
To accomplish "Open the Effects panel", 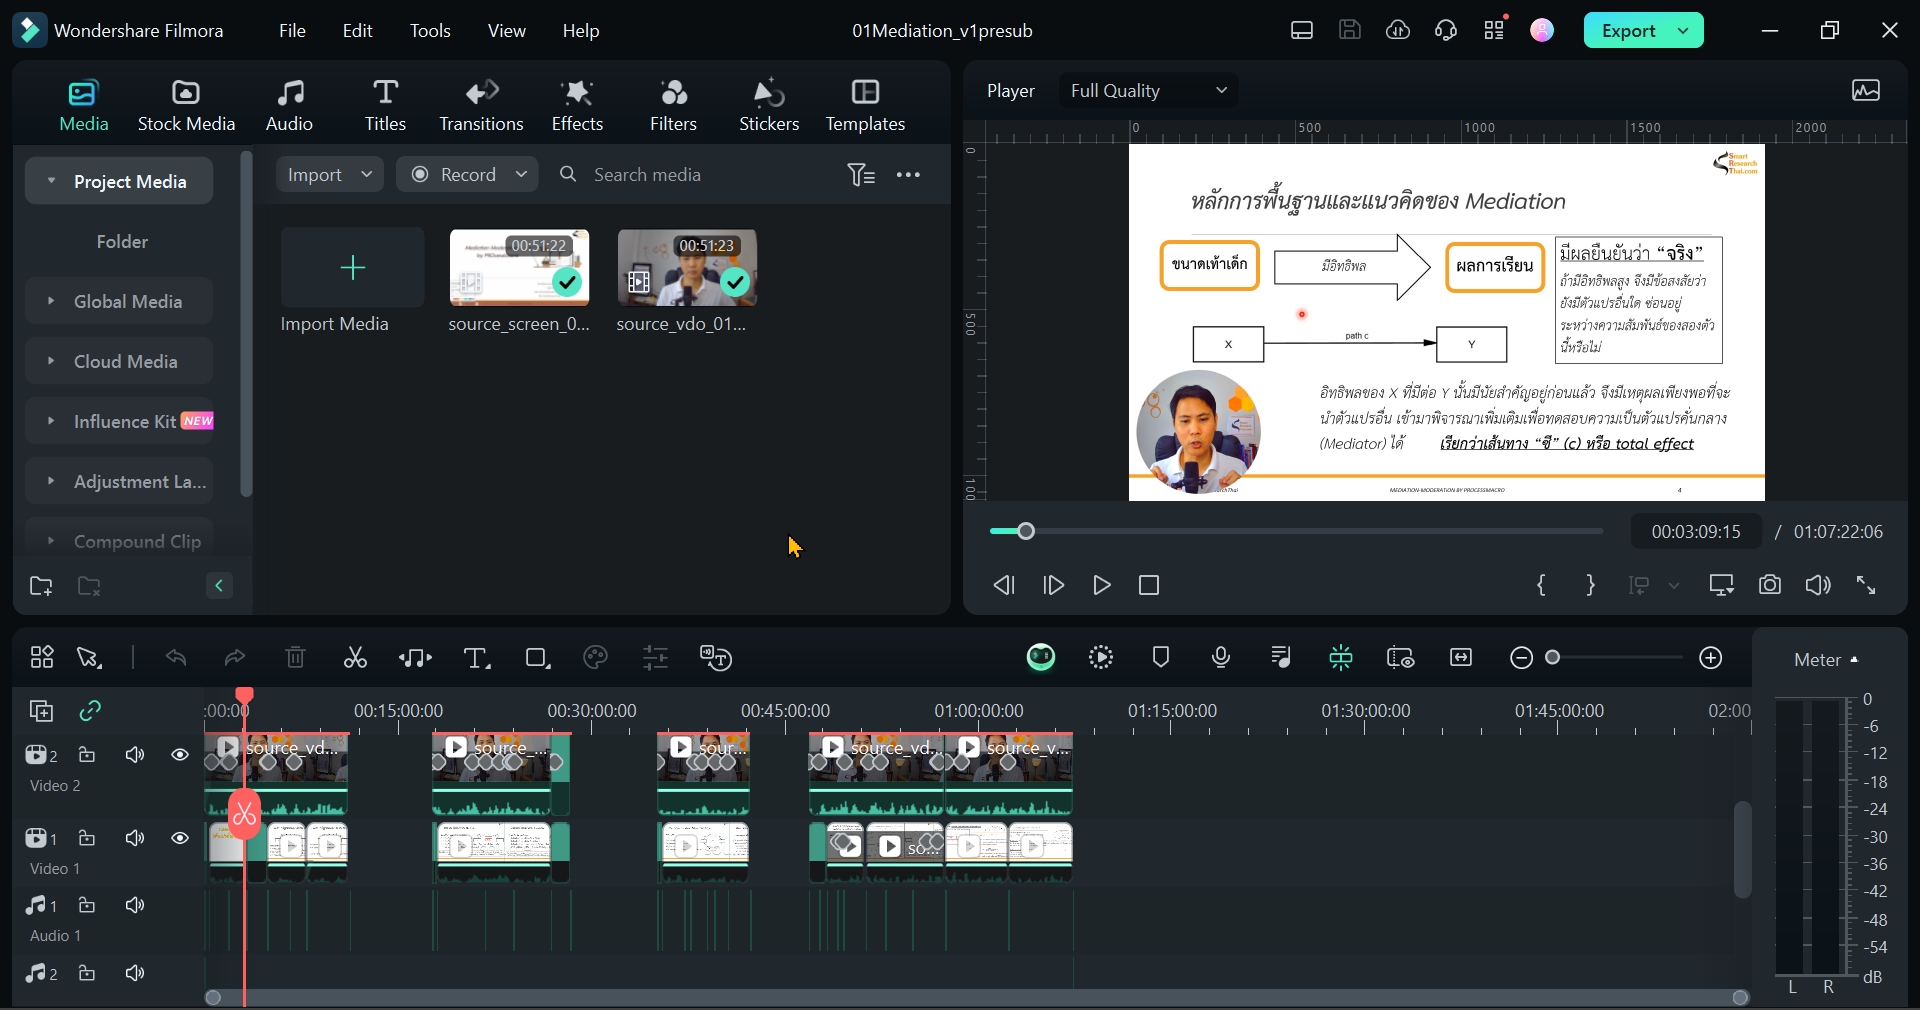I will [577, 105].
